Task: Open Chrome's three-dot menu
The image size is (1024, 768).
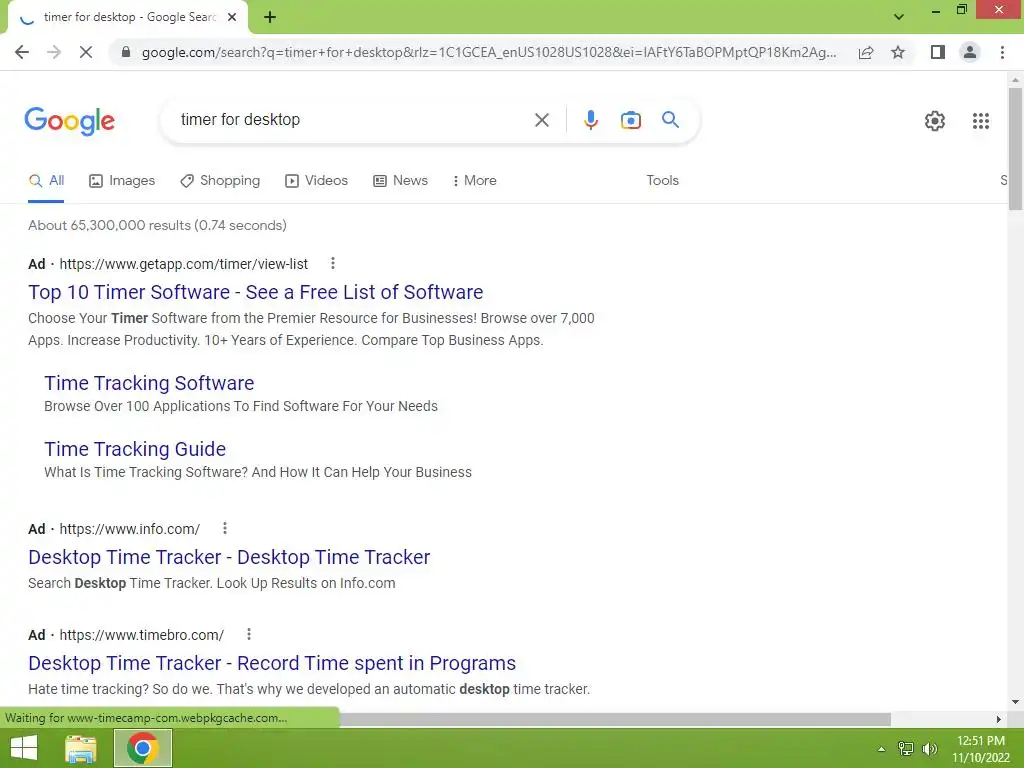Action: (1002, 52)
